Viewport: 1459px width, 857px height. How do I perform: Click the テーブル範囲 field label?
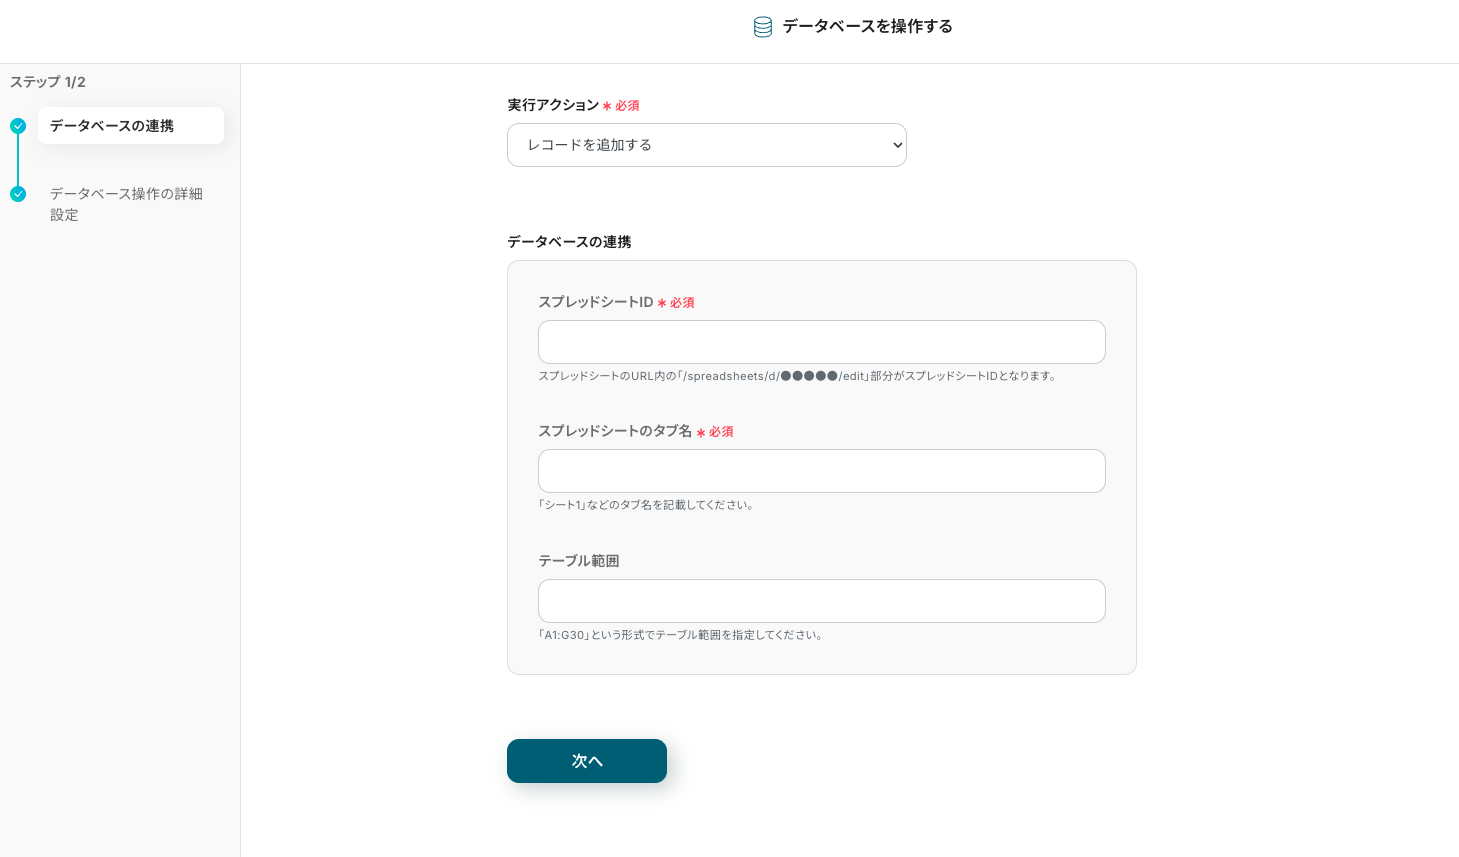[x=578, y=561]
